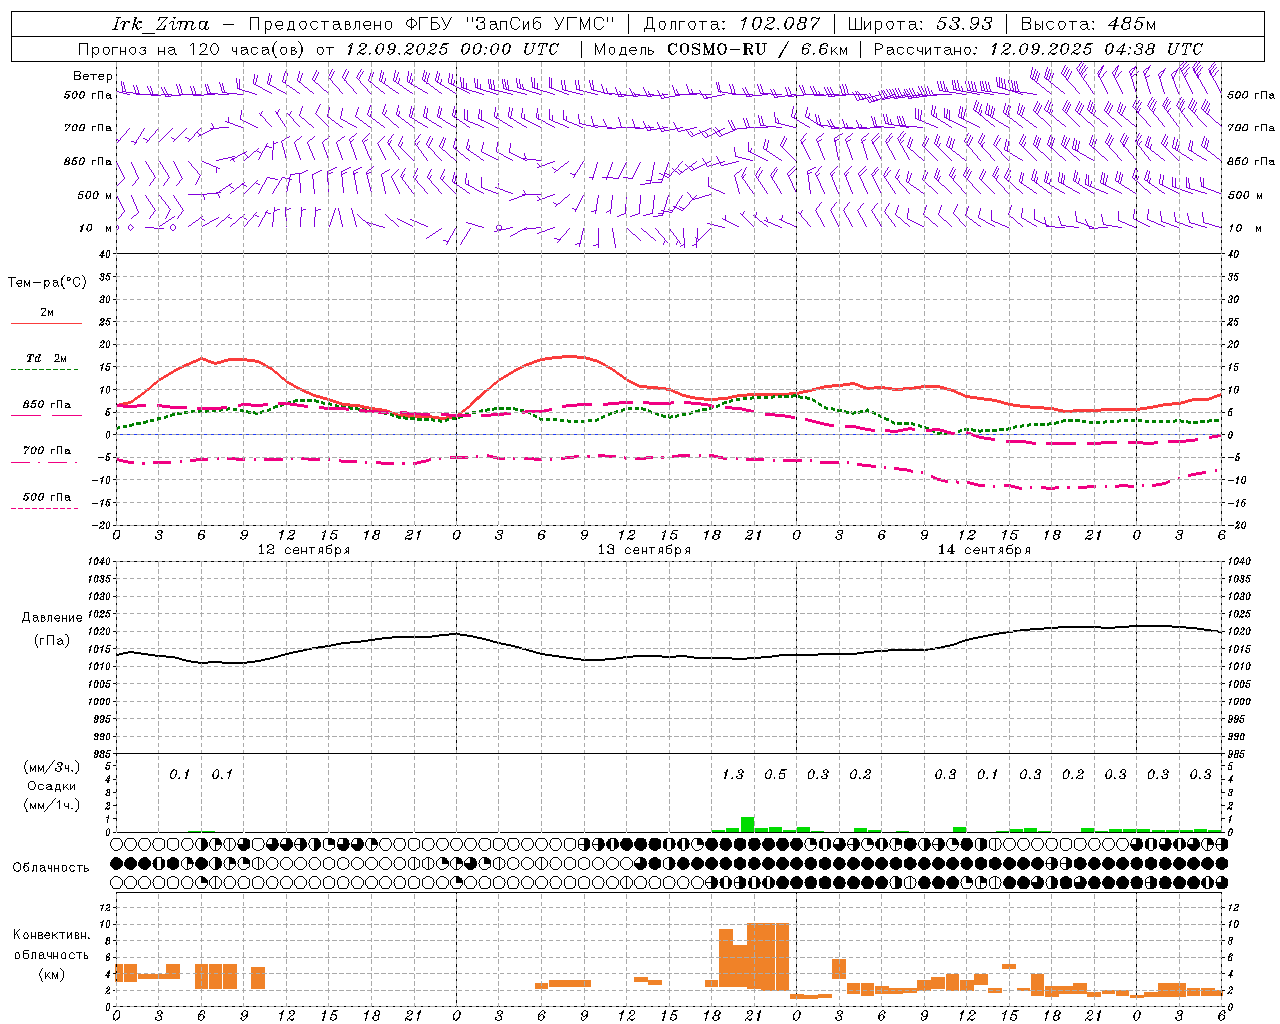Click the Осадки panel label
The height and width of the screenshot is (1024, 1280).
(52, 786)
